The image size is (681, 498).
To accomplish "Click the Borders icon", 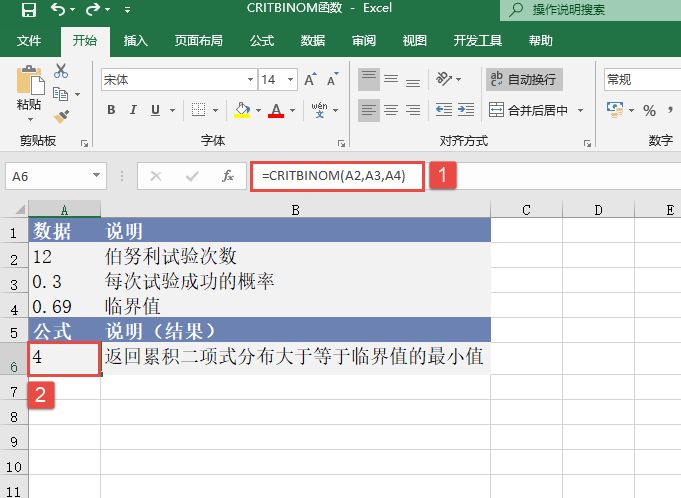I will coord(199,110).
